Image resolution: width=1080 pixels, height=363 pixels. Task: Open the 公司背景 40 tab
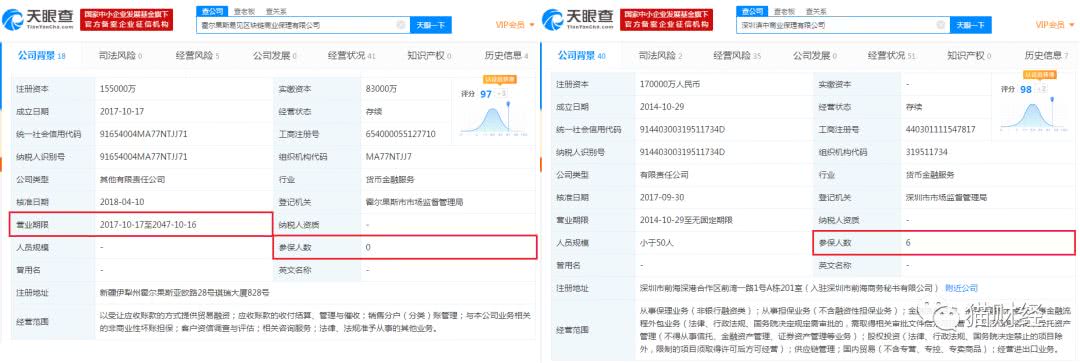582,55
